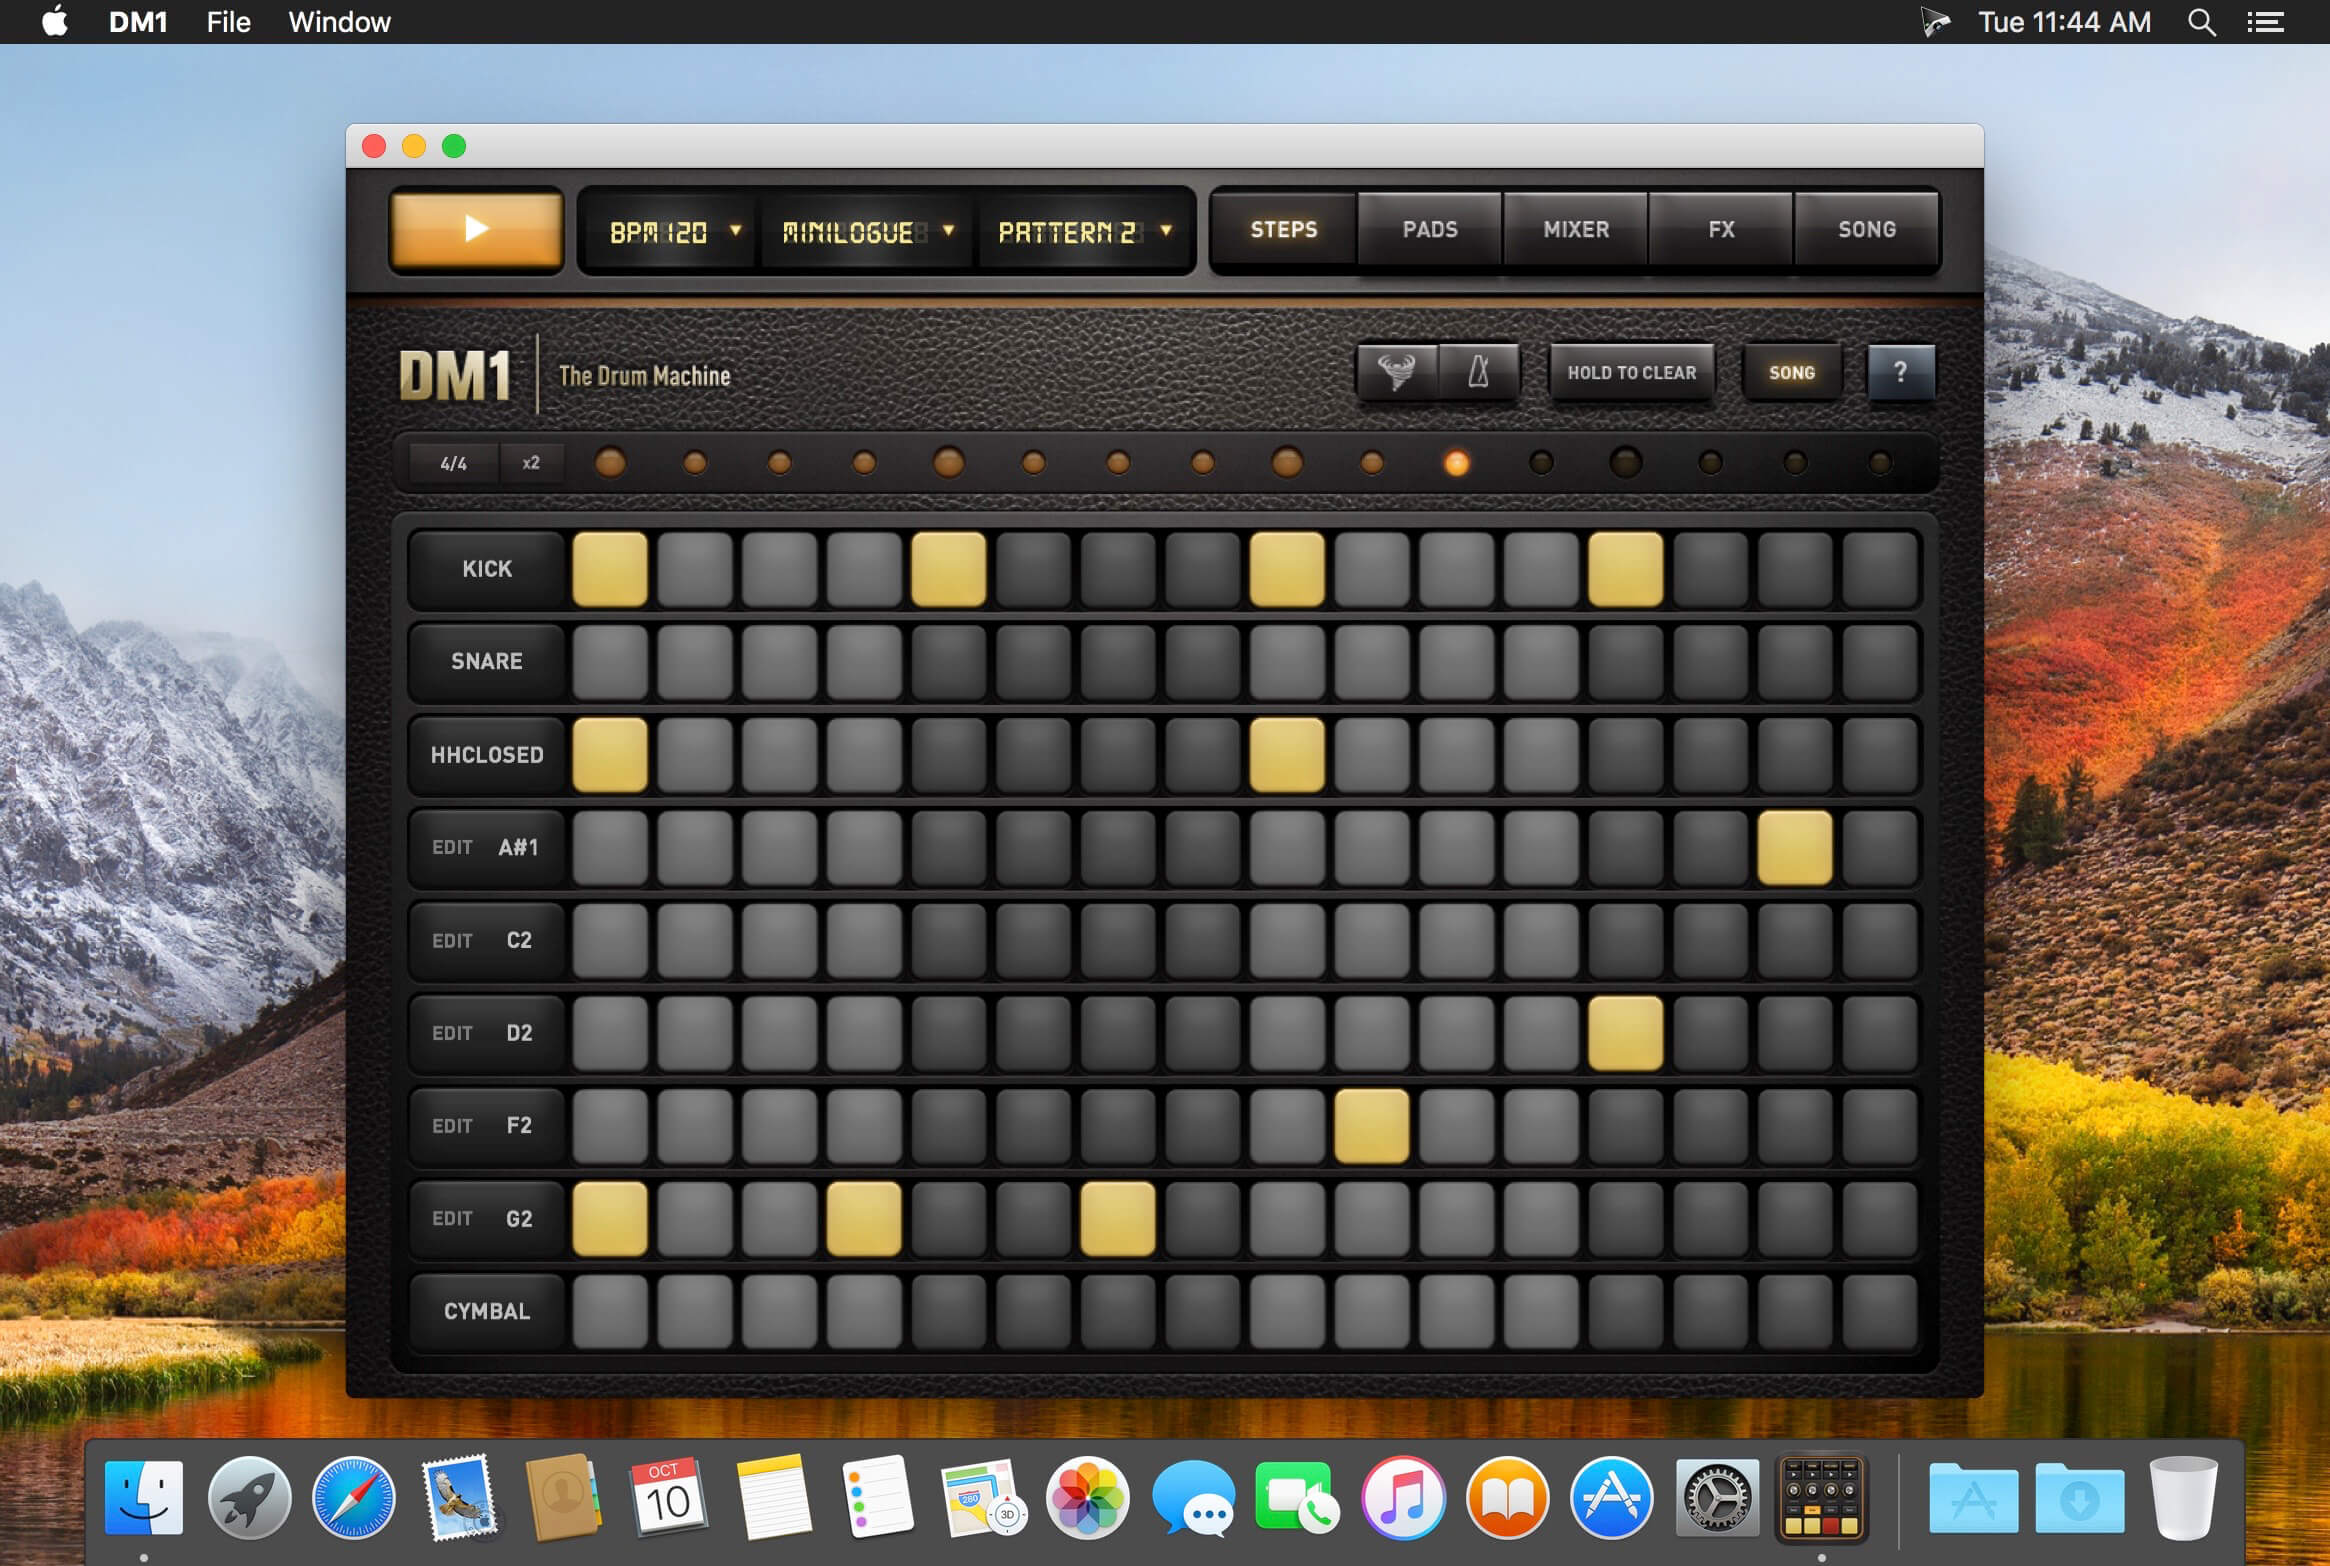Disable the lit fifth KICK step
The height and width of the screenshot is (1566, 2330).
pos(948,569)
